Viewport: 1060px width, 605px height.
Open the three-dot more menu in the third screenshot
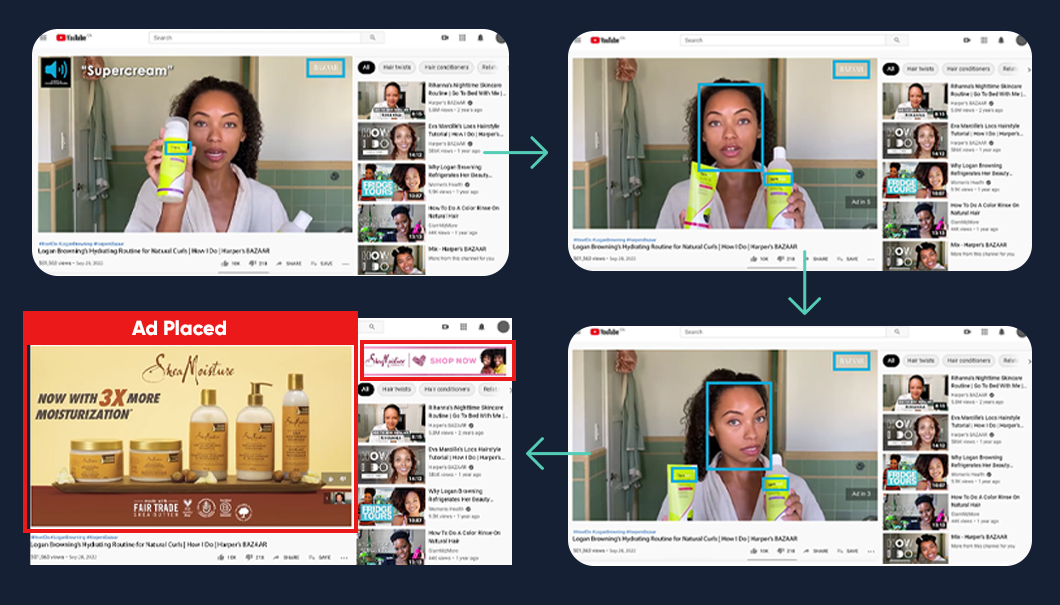pos(871,551)
